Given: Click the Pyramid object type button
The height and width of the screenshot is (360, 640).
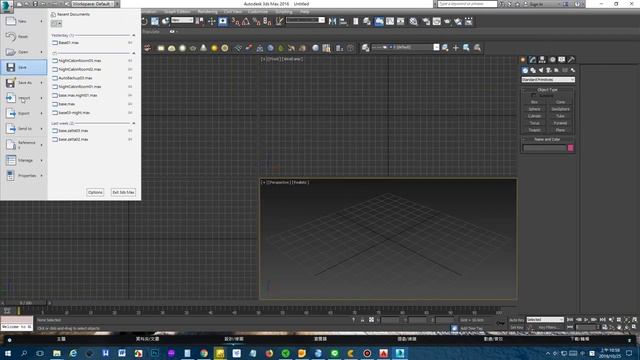Looking at the screenshot, I should coord(560,123).
